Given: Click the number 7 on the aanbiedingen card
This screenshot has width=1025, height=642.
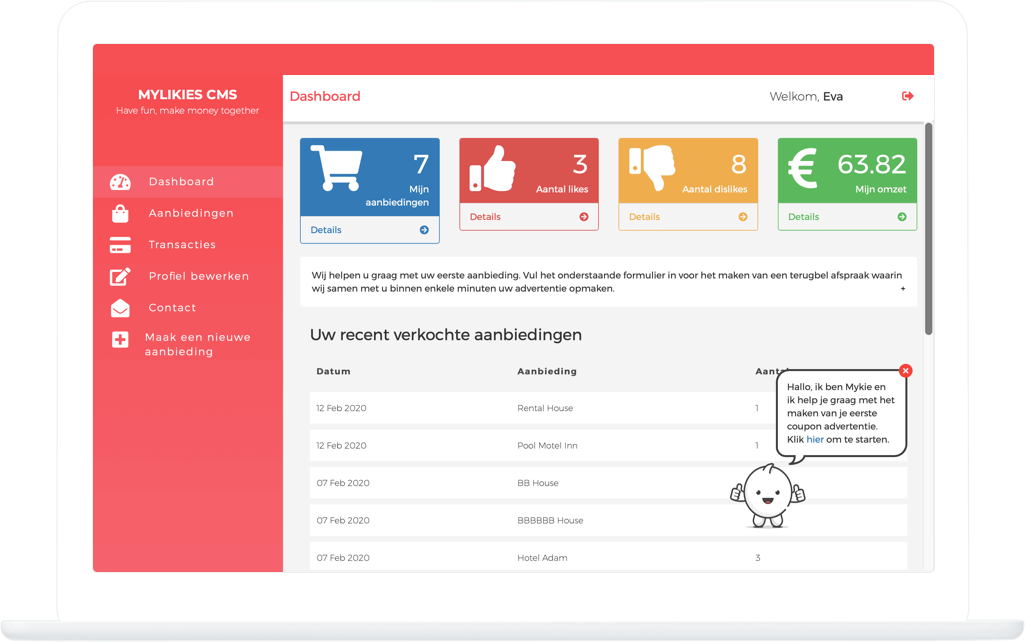Looking at the screenshot, I should point(421,164).
